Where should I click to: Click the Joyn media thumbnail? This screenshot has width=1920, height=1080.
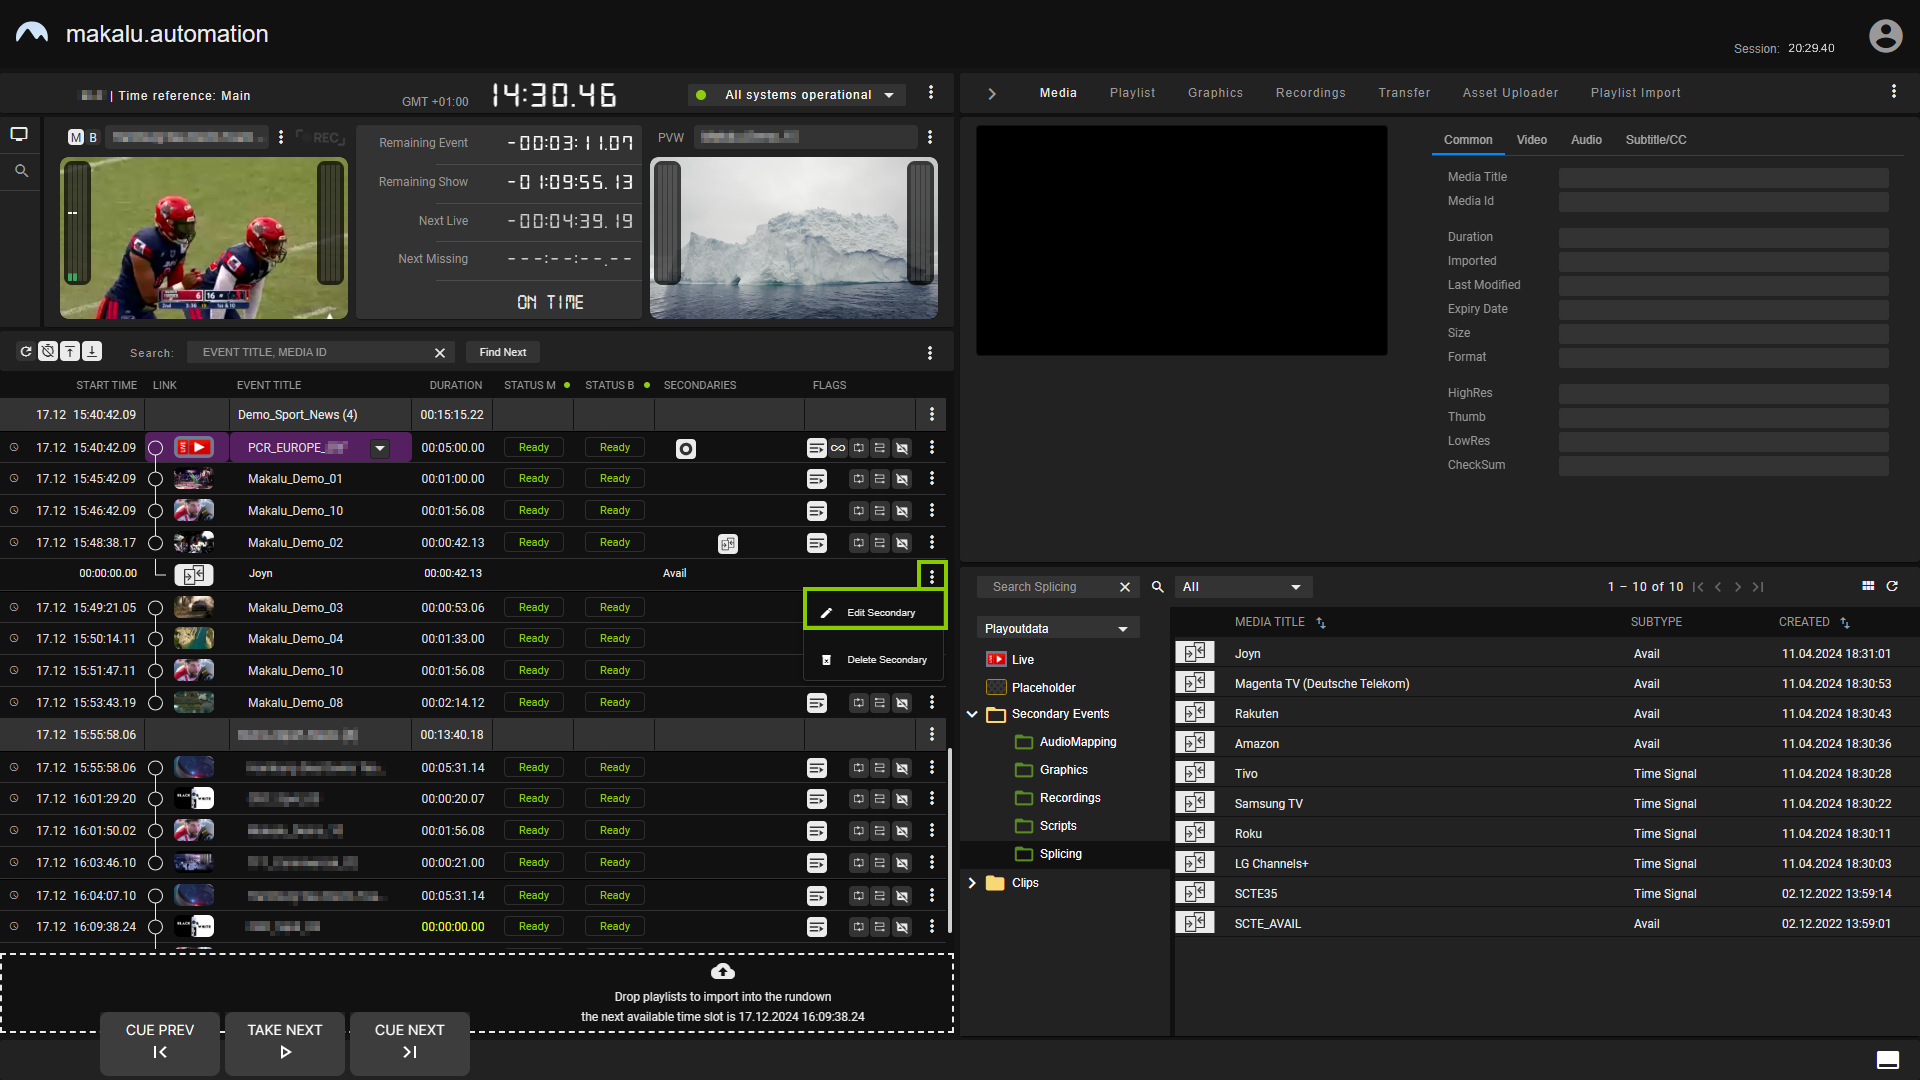pos(1191,653)
